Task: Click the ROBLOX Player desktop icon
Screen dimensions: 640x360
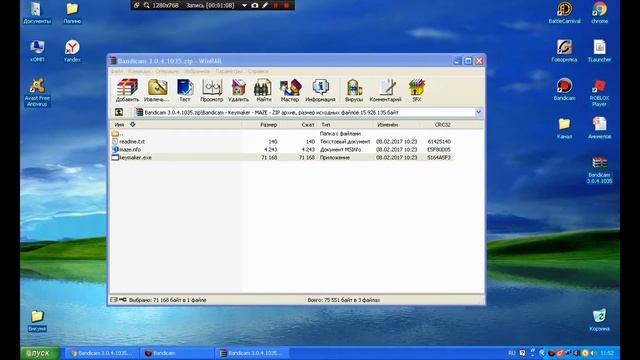Action: [x=599, y=92]
